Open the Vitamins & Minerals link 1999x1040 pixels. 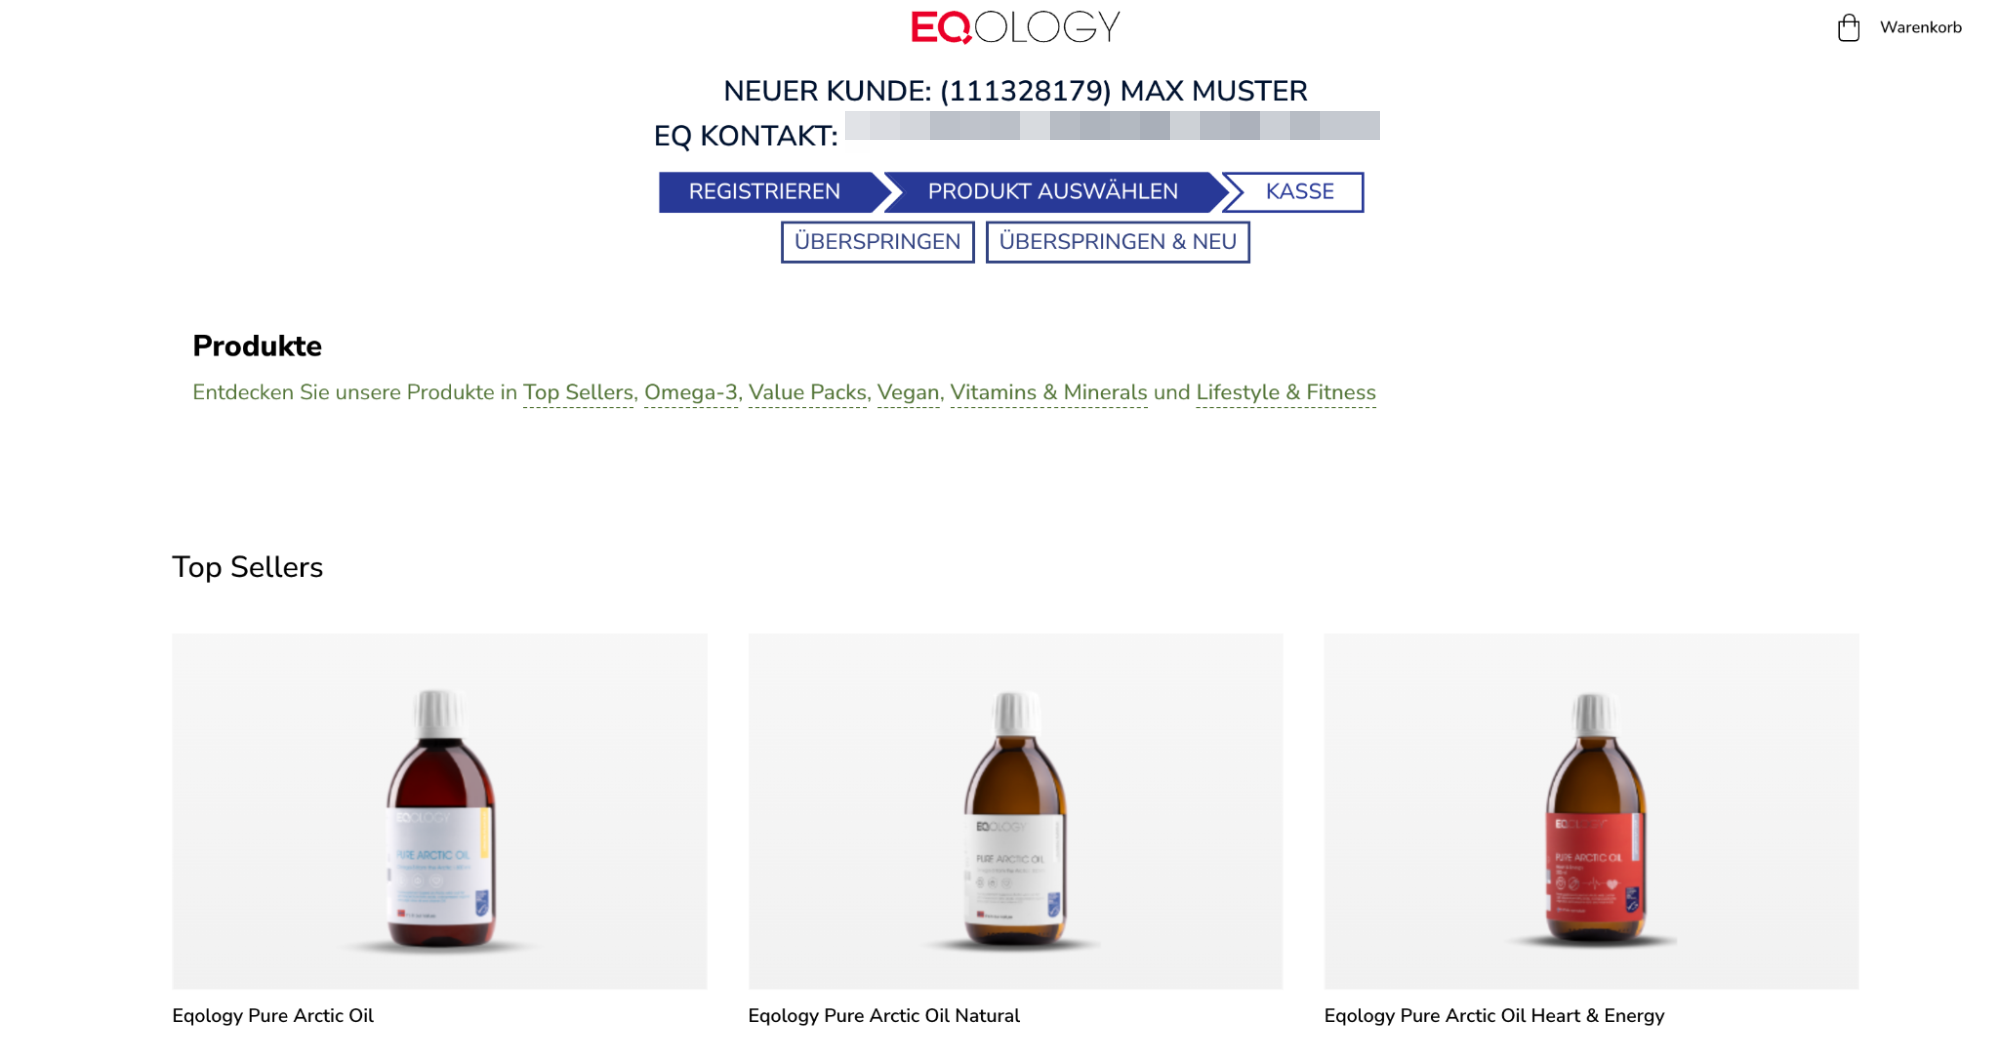pyautogui.click(x=1048, y=393)
